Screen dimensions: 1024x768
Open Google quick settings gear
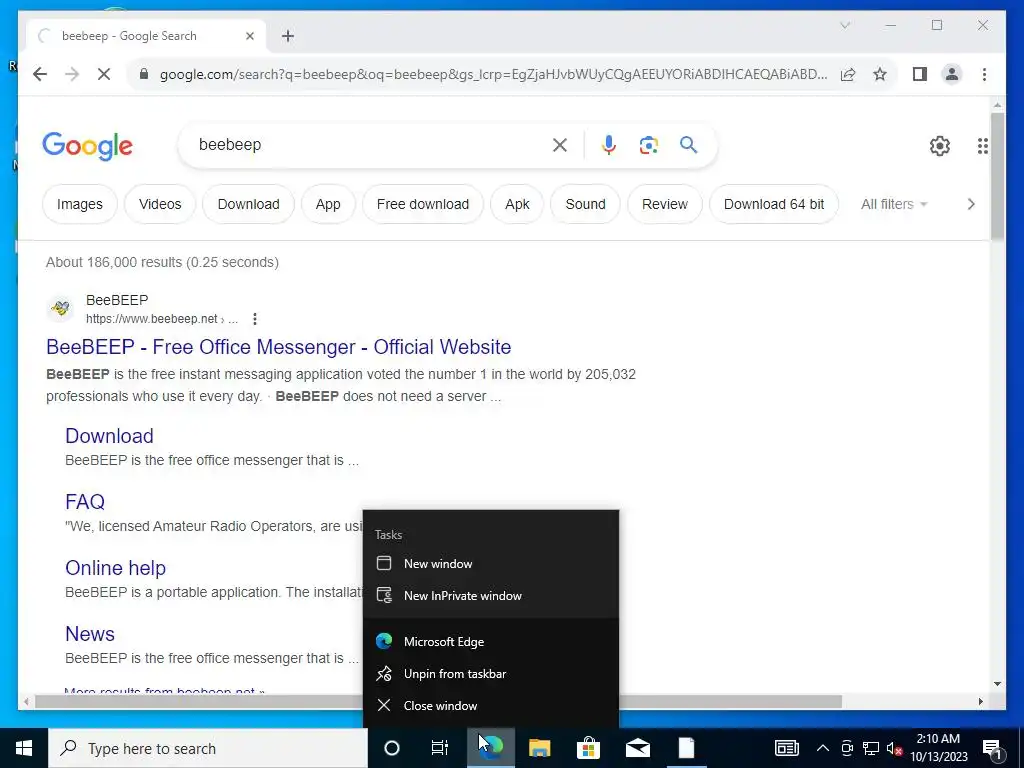point(940,146)
